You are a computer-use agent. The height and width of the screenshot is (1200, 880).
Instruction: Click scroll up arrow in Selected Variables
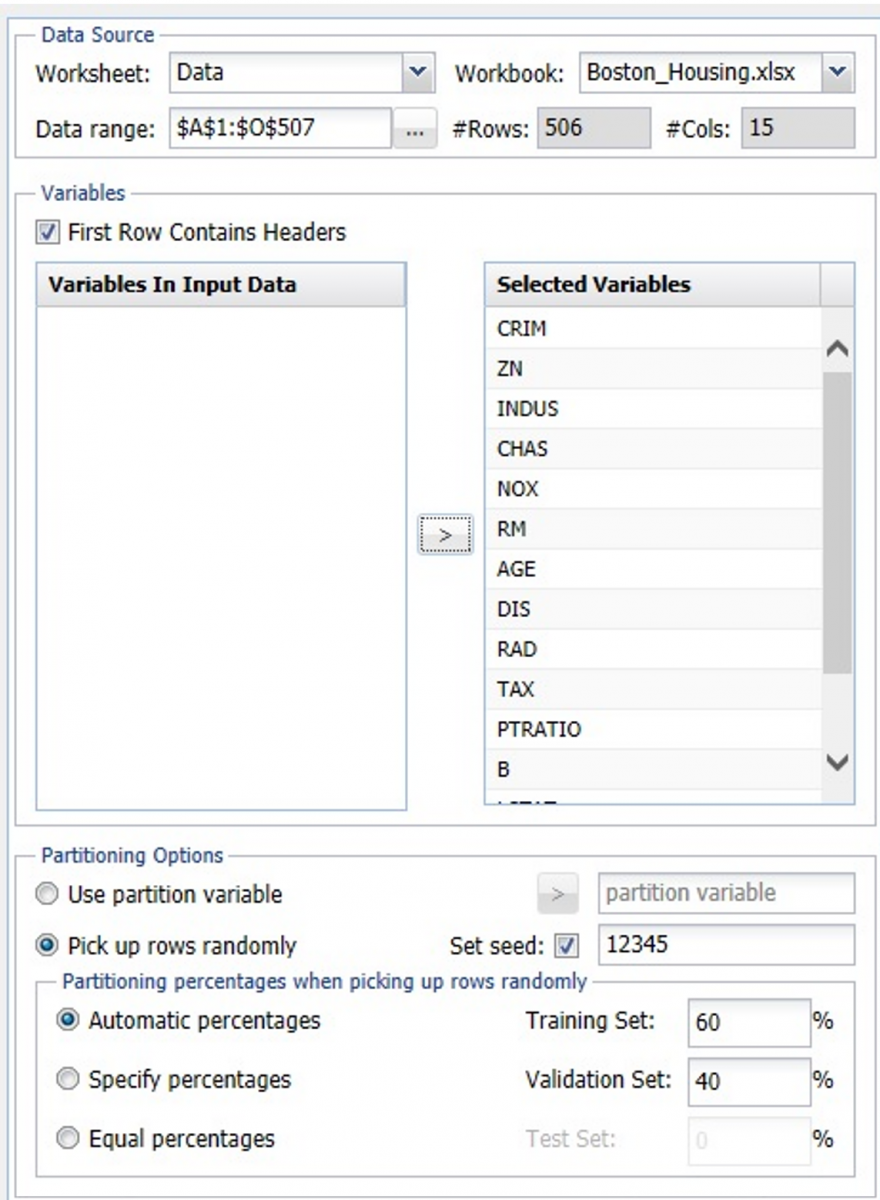[x=838, y=349]
